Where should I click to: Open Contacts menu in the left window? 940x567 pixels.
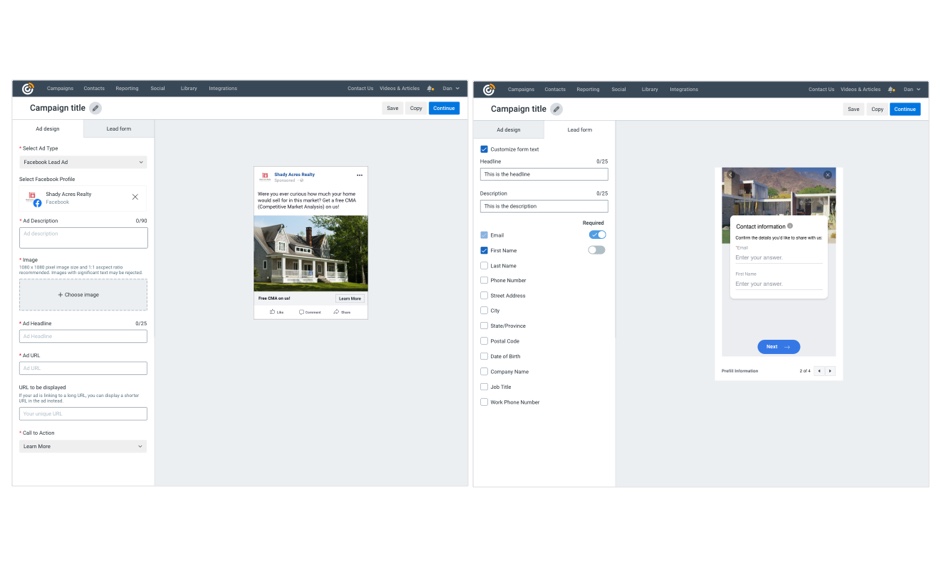tap(94, 88)
